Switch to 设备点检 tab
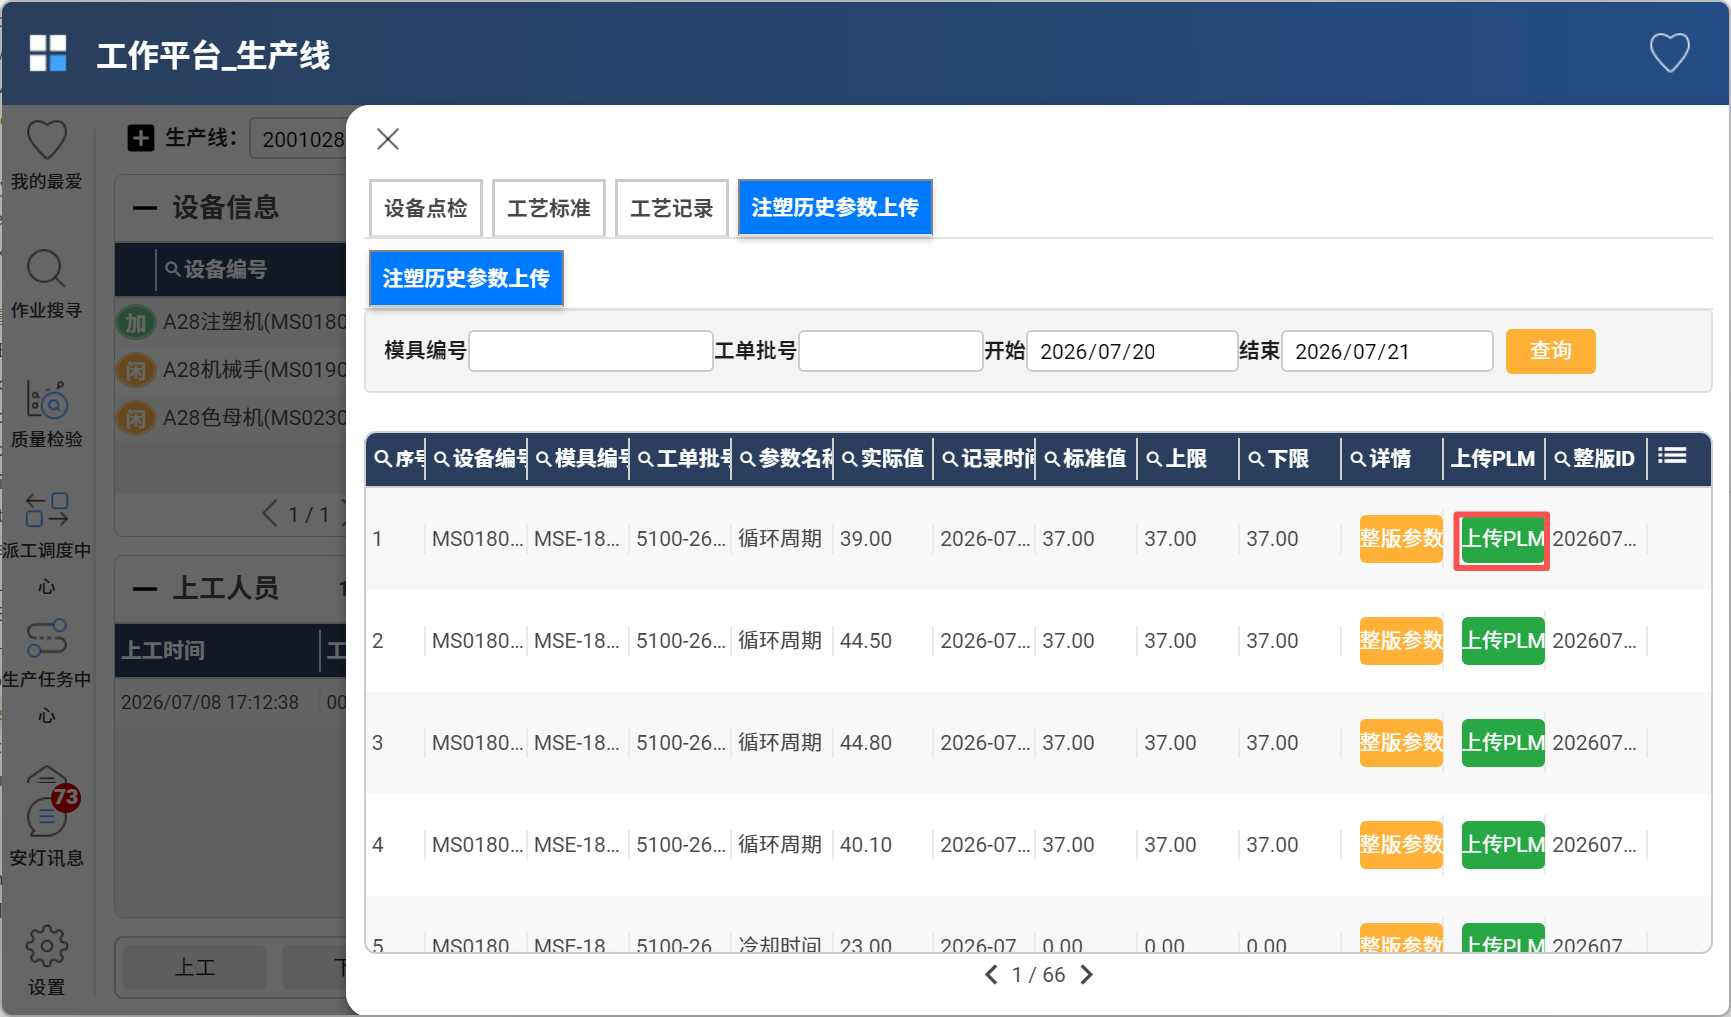 [426, 208]
